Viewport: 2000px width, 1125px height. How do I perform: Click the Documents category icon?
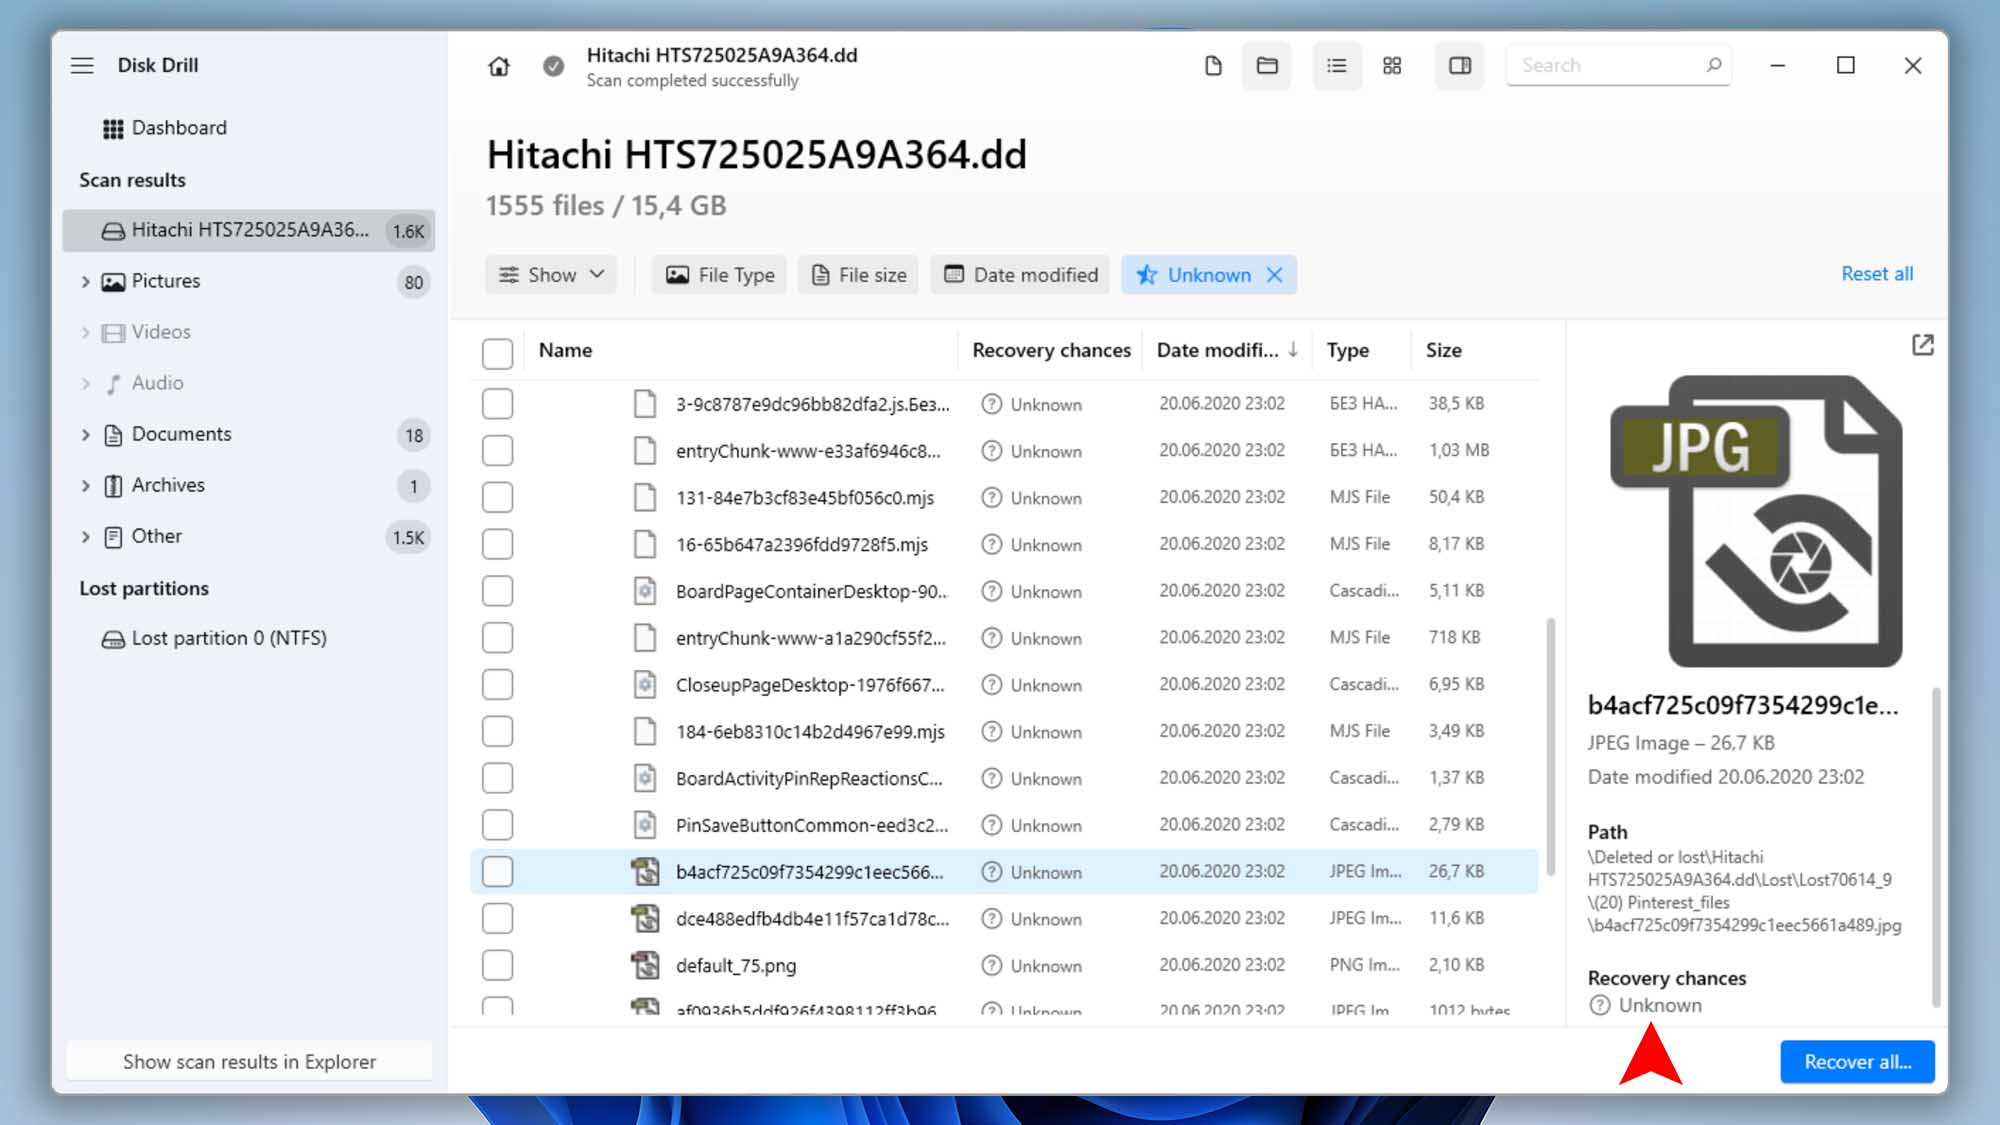coord(114,435)
